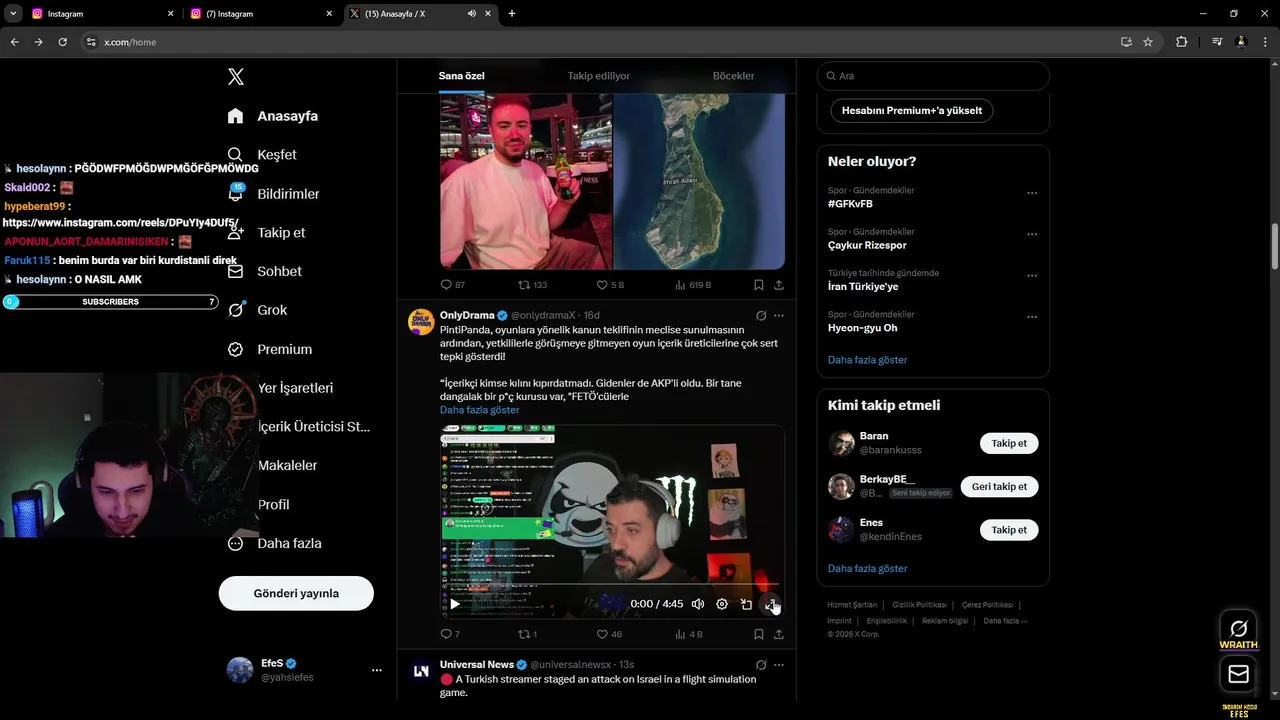Bookmark the post with 619 B views
The height and width of the screenshot is (720, 1280).
(x=759, y=285)
